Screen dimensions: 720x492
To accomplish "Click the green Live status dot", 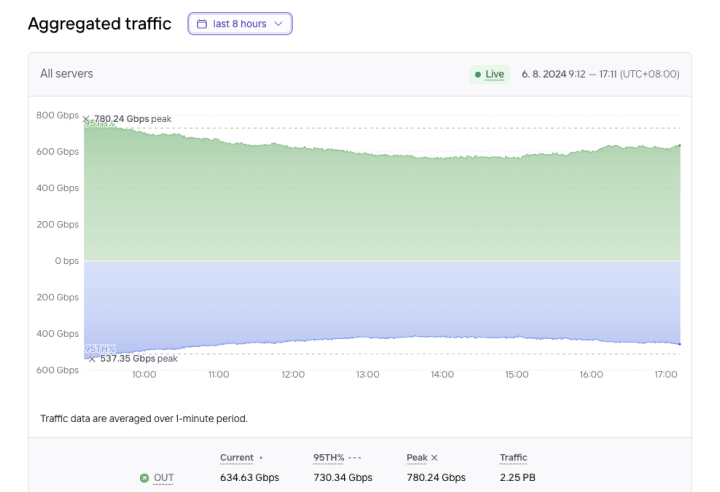I will point(478,75).
